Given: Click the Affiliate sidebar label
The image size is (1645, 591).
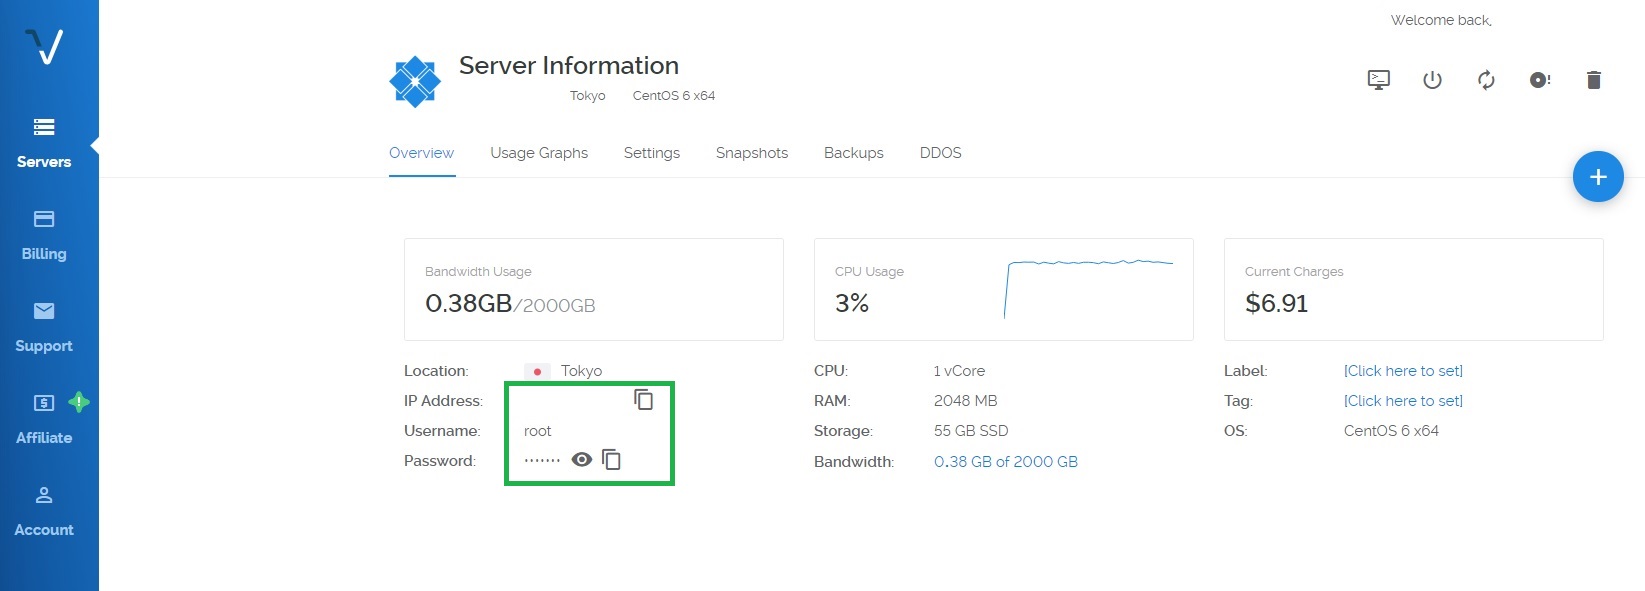Looking at the screenshot, I should [44, 438].
